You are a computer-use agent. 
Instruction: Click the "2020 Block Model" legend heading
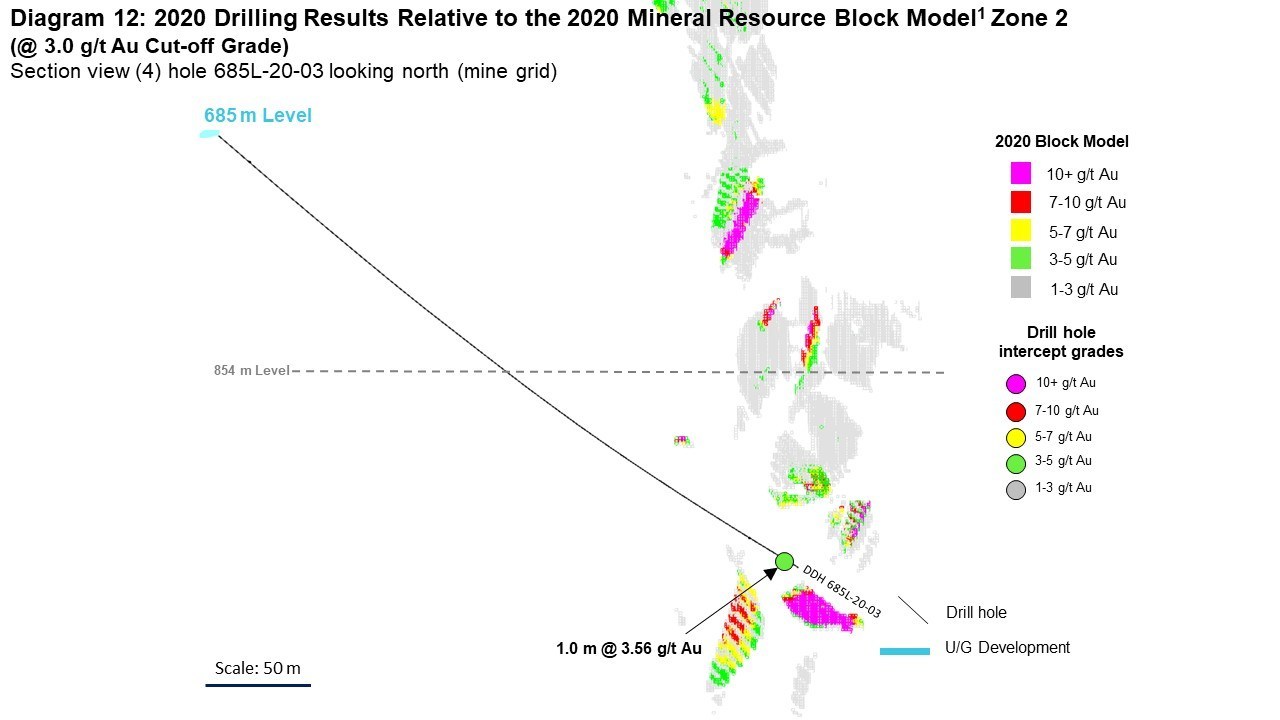click(x=1061, y=142)
